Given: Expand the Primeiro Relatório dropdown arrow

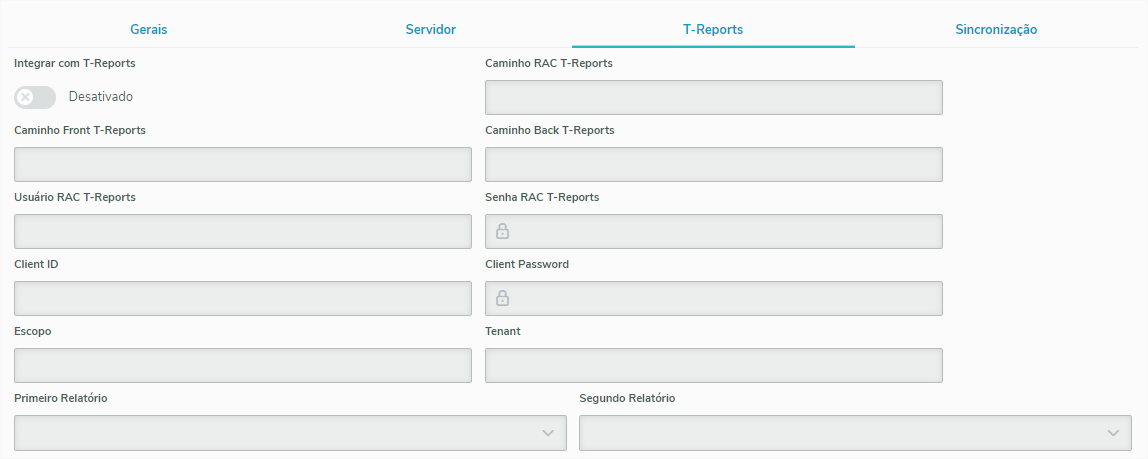Looking at the screenshot, I should [547, 433].
